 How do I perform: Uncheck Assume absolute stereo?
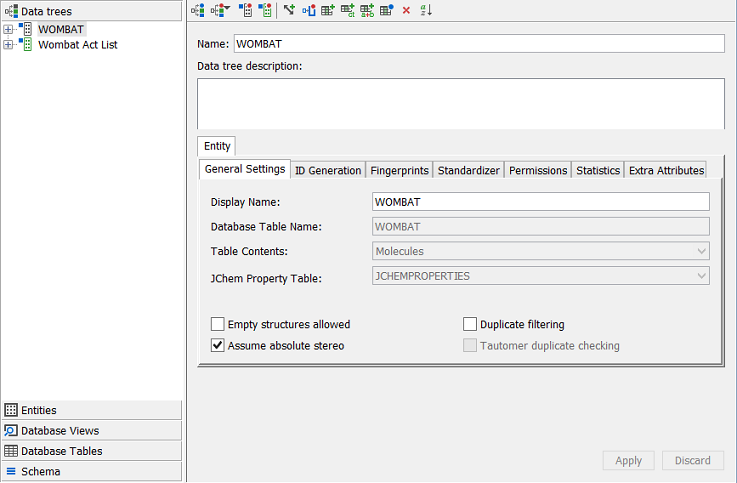pyautogui.click(x=218, y=346)
